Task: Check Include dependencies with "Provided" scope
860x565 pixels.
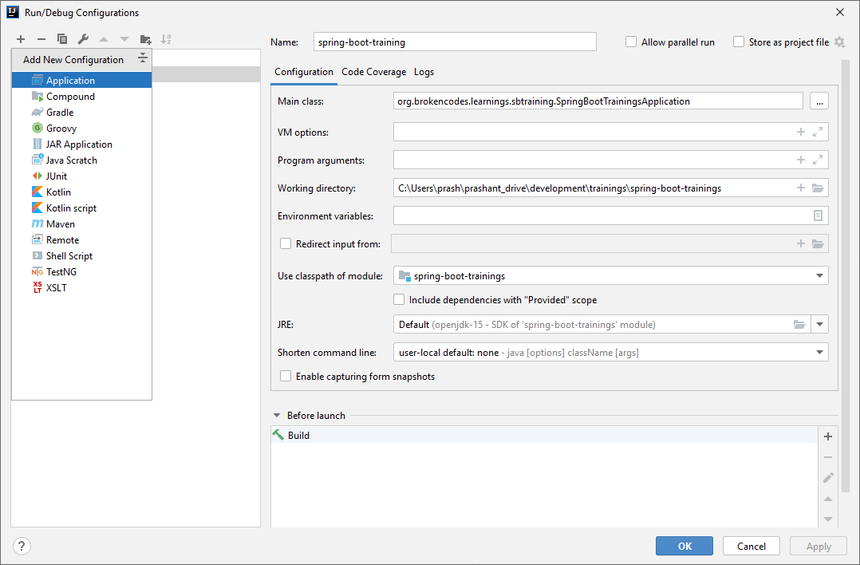Action: pos(399,300)
